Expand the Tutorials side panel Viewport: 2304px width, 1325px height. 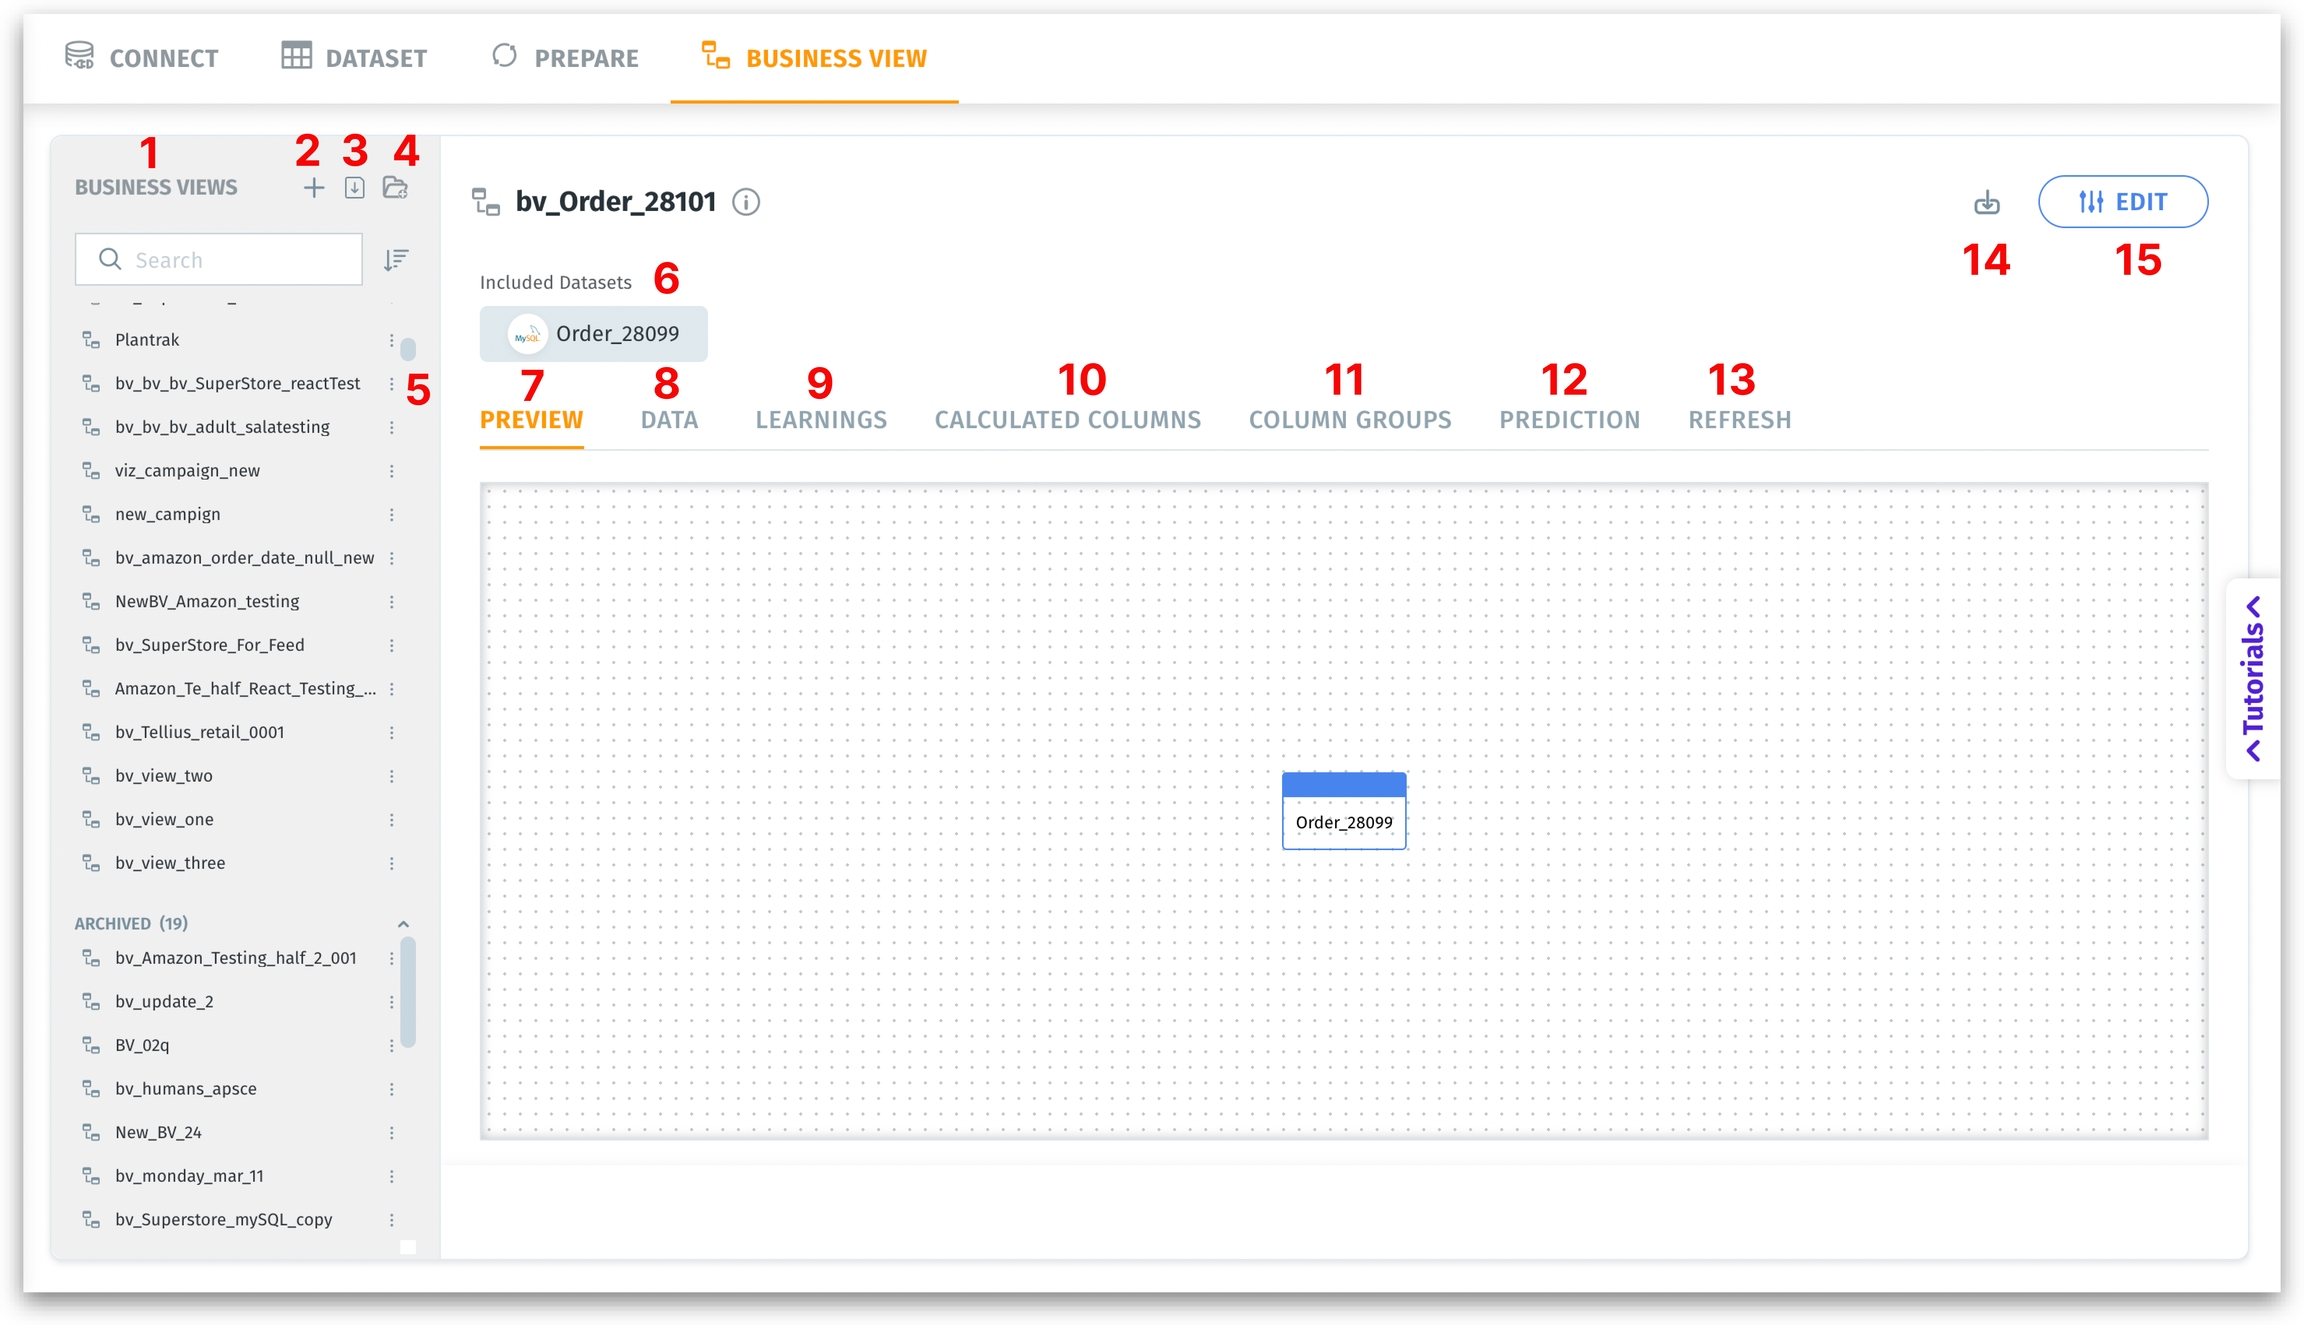pyautogui.click(x=2253, y=679)
